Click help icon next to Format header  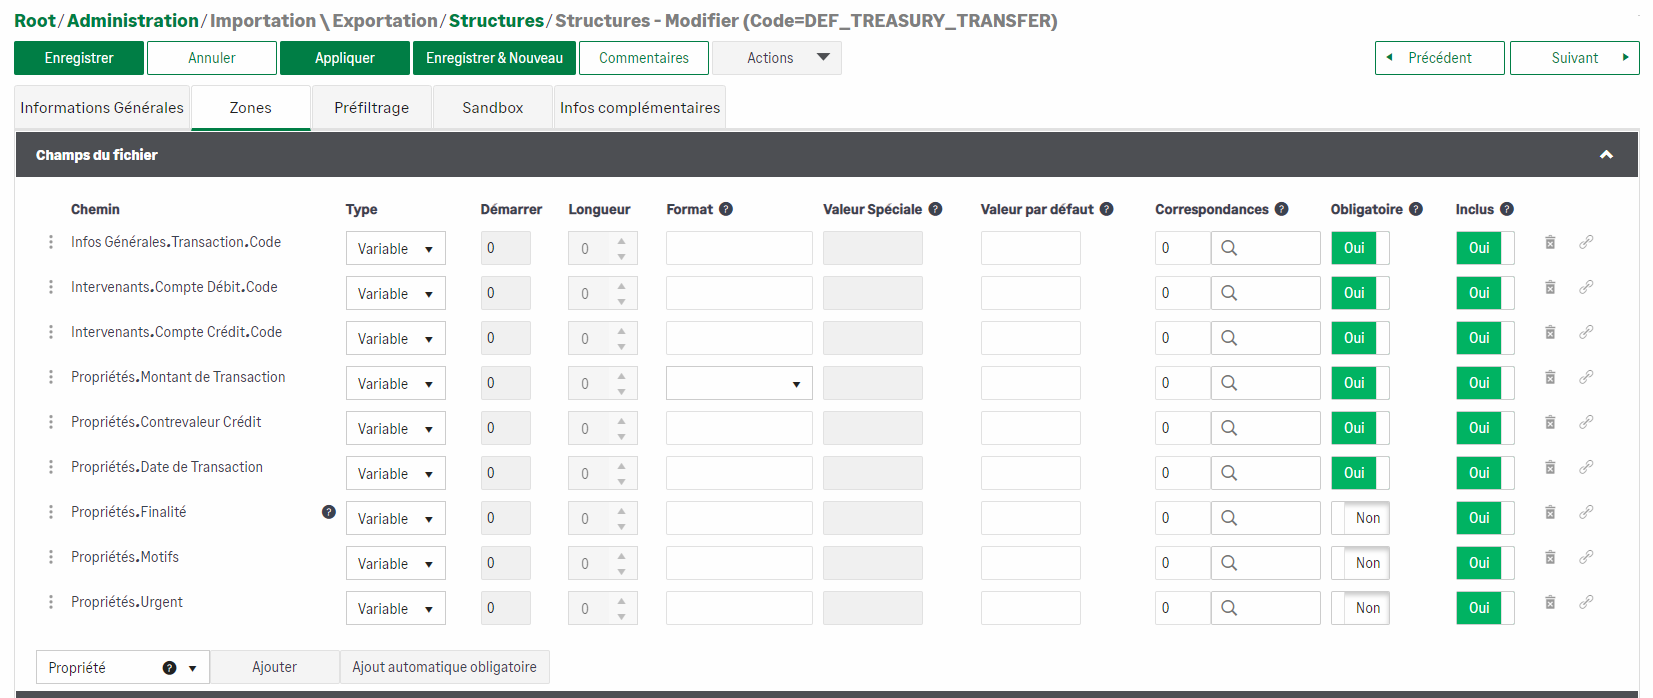pos(726,209)
